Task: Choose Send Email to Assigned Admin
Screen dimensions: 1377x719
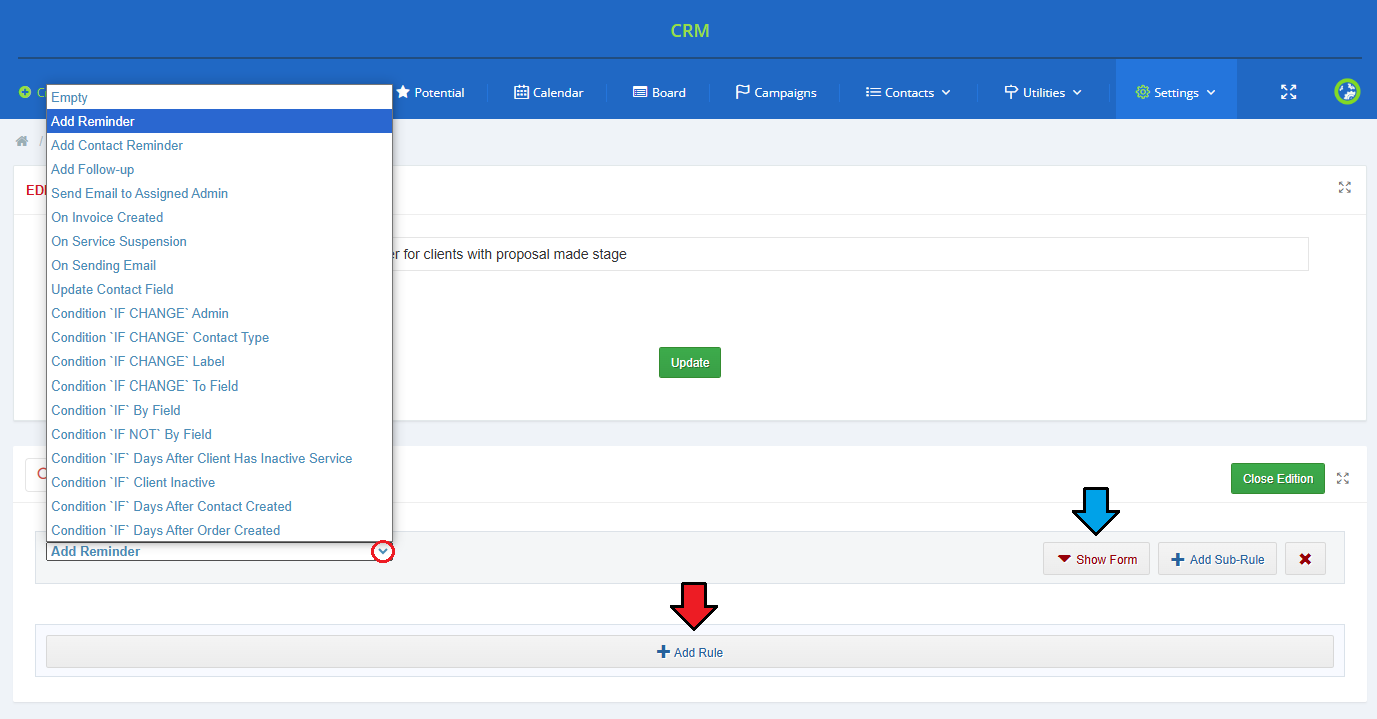Action: point(219,193)
